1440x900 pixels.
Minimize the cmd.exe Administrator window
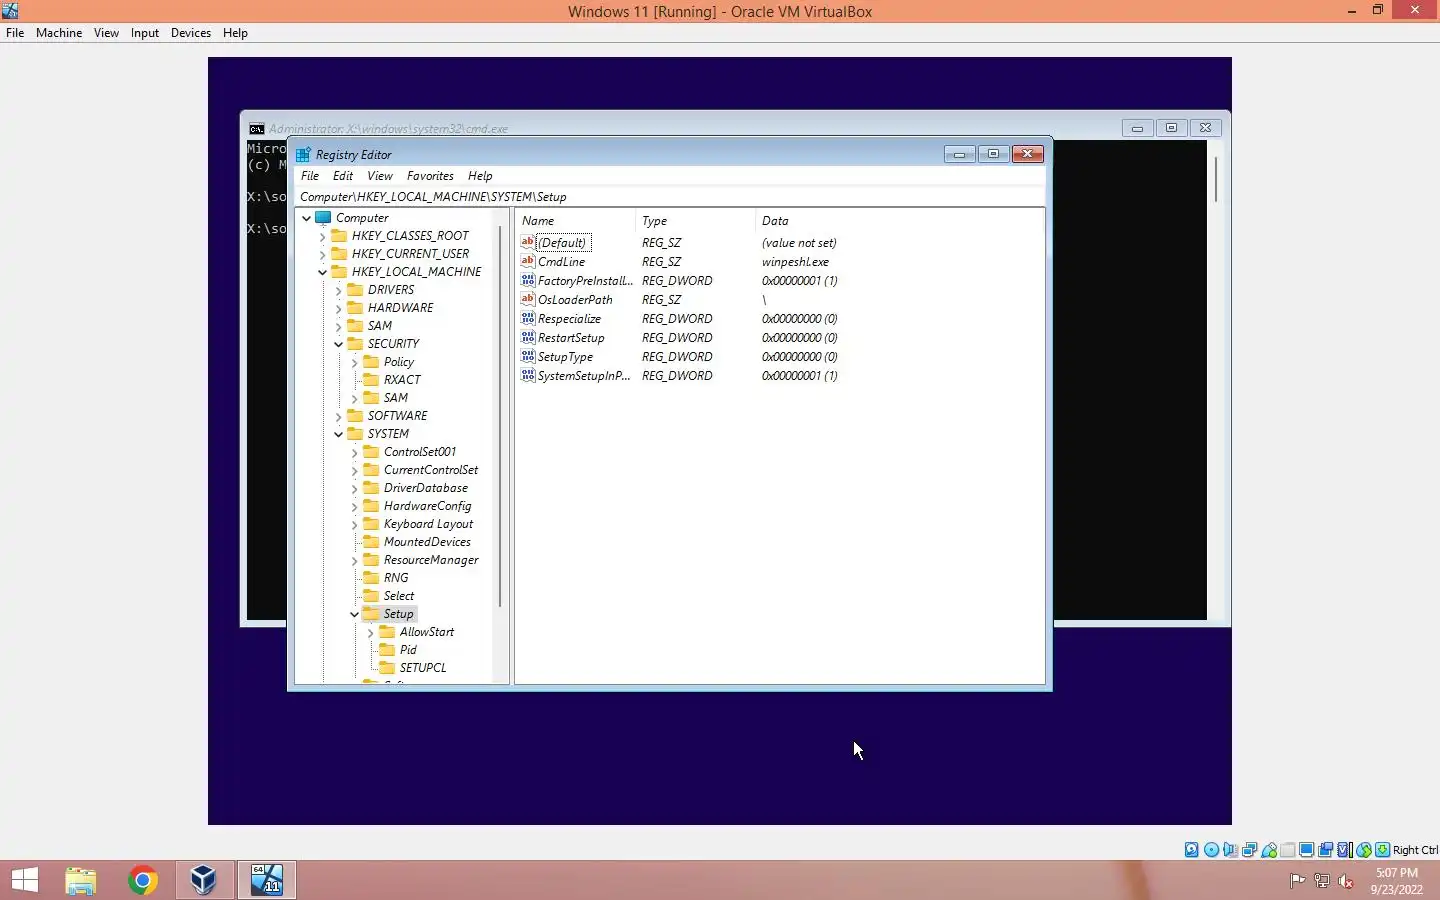pyautogui.click(x=1137, y=128)
